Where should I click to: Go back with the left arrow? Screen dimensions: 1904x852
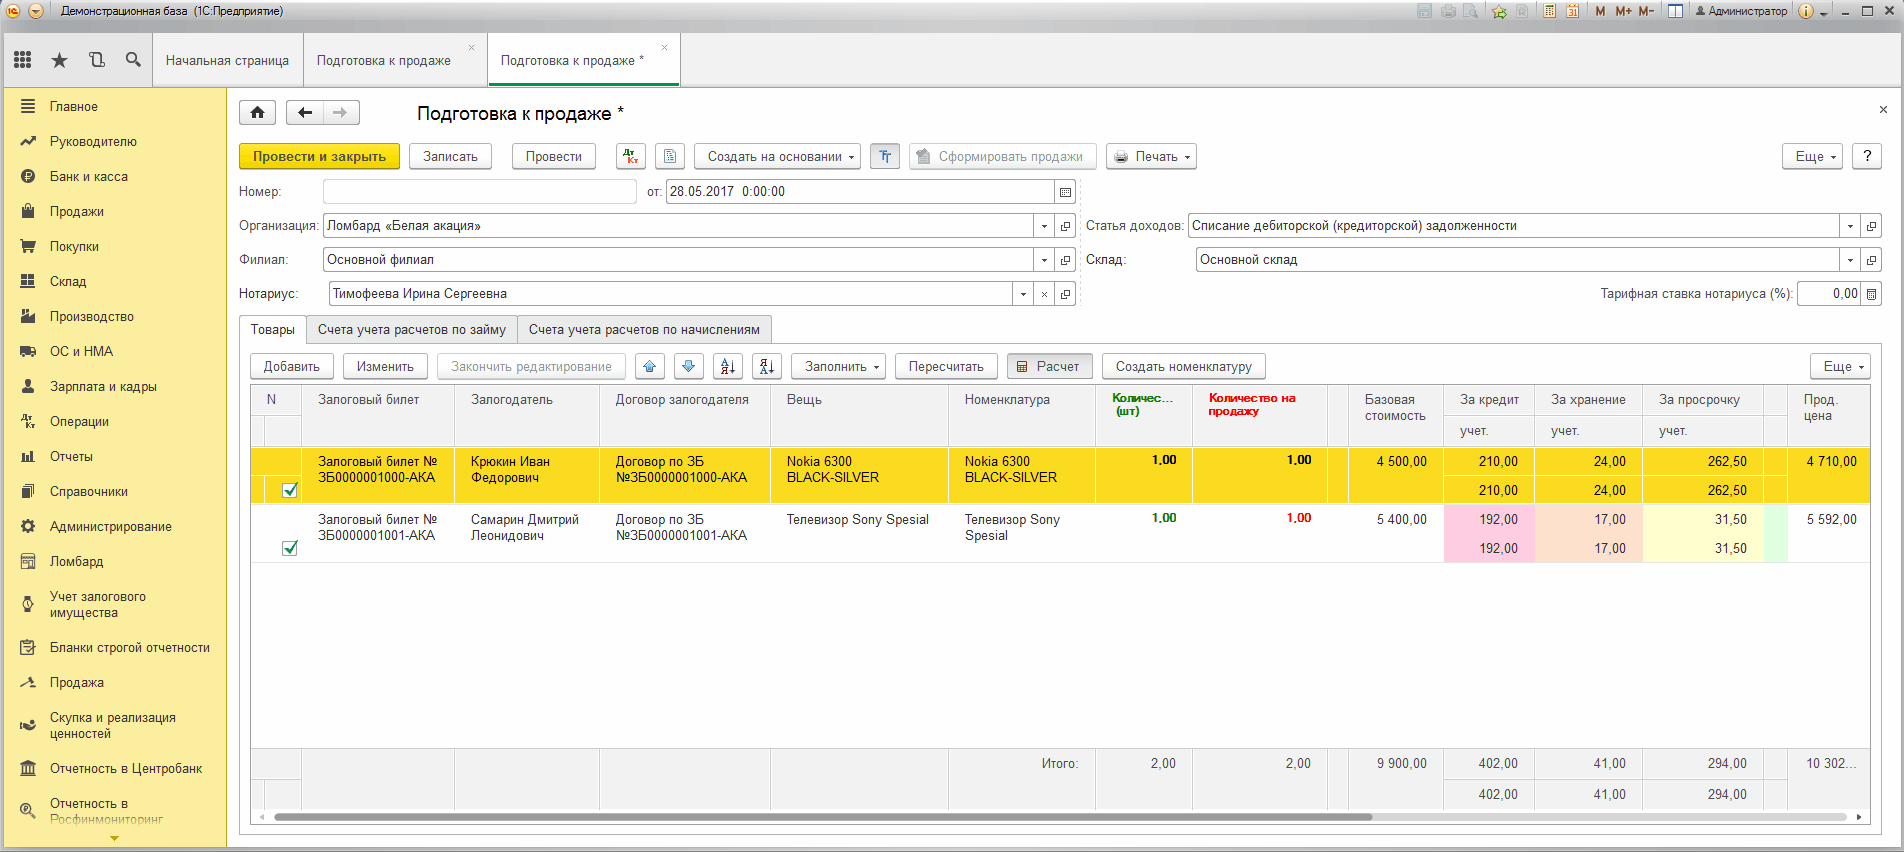[x=305, y=113]
